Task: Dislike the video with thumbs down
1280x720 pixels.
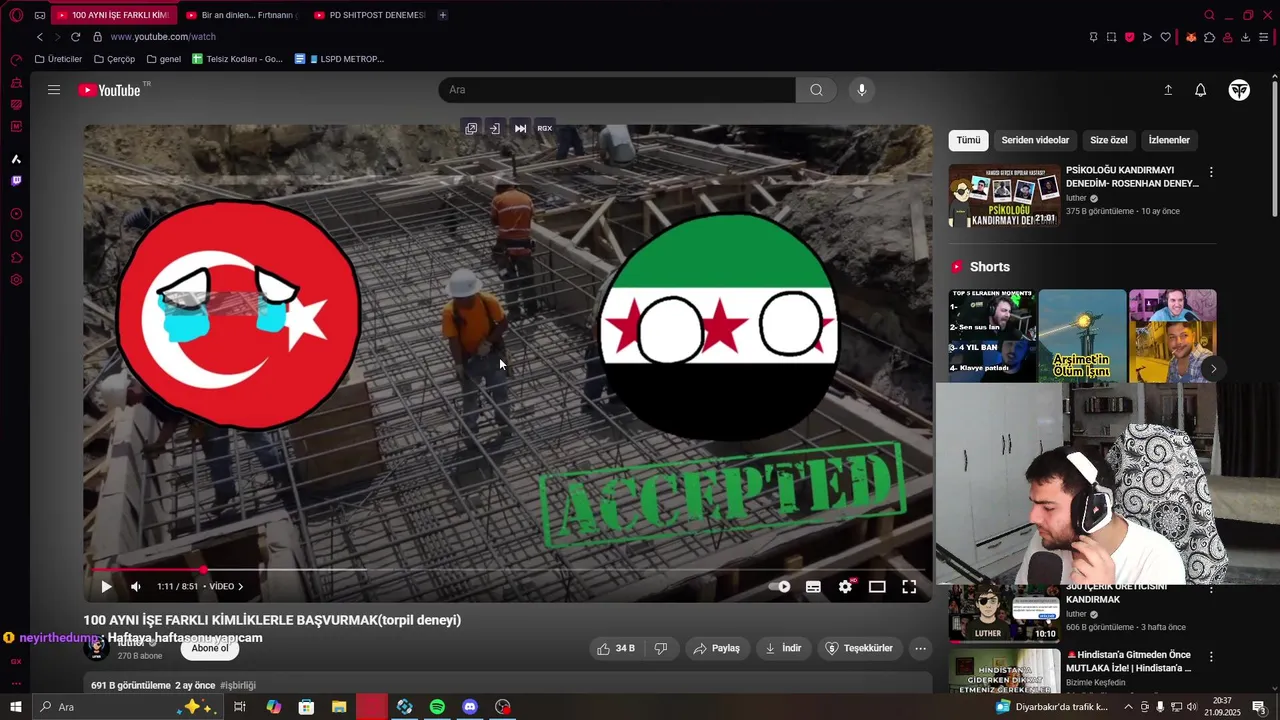Action: (x=661, y=648)
